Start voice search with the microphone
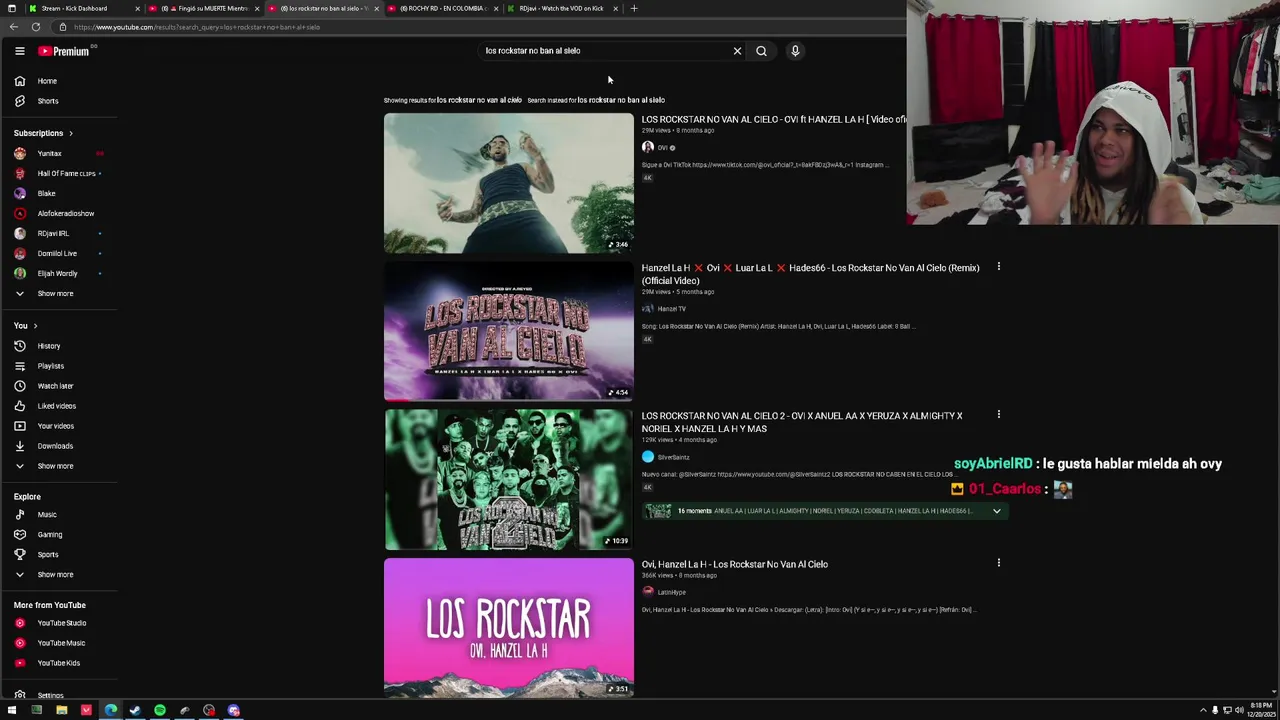The image size is (1280, 720). (795, 51)
